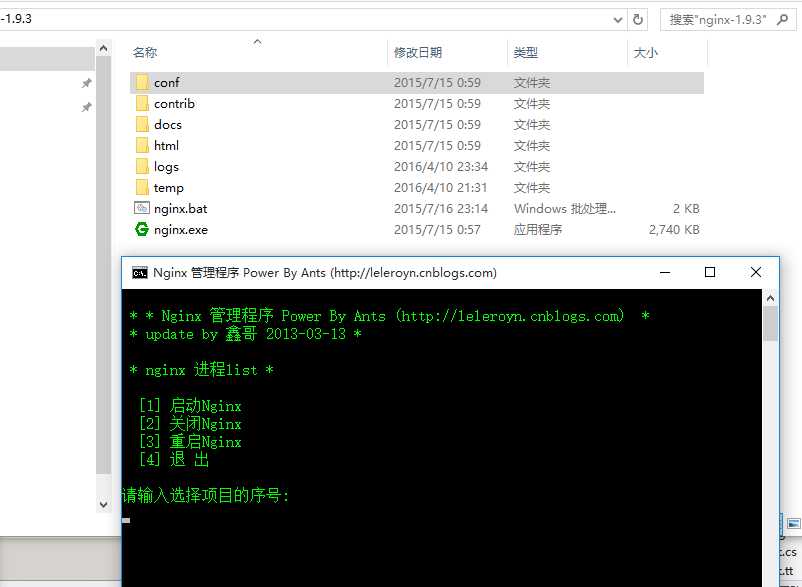Click the Nginx console window title bar text

(325, 273)
